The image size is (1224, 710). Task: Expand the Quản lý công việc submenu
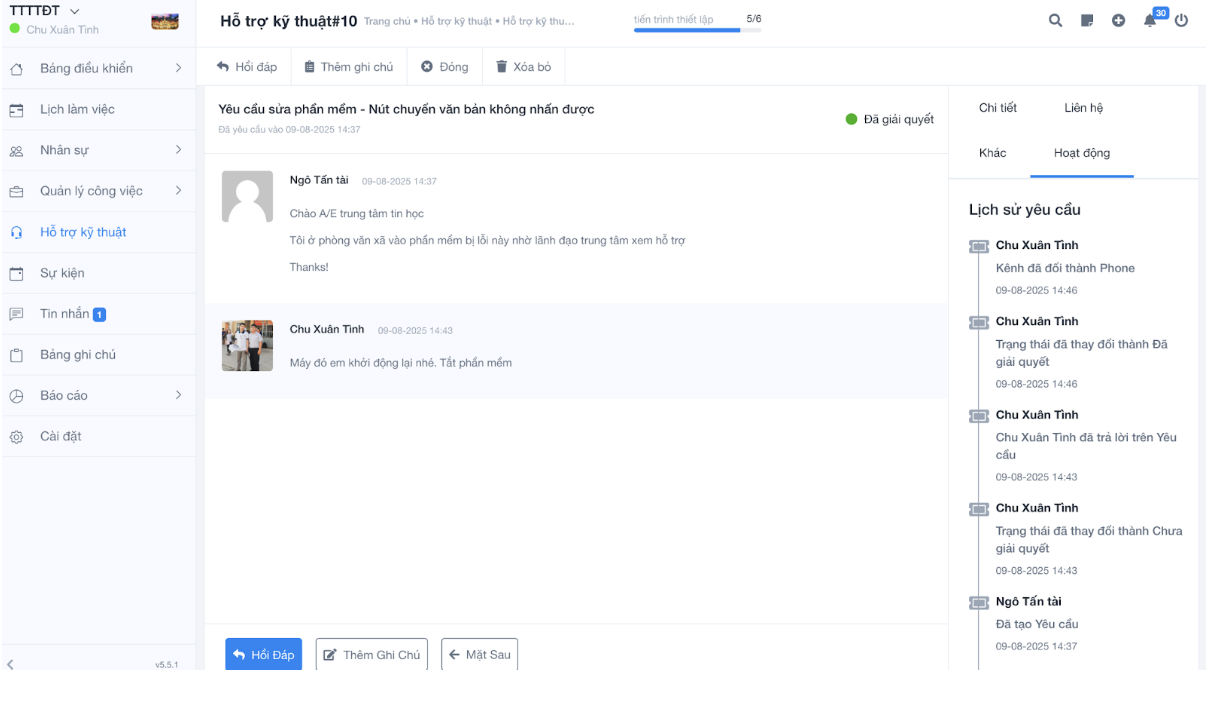click(x=178, y=191)
